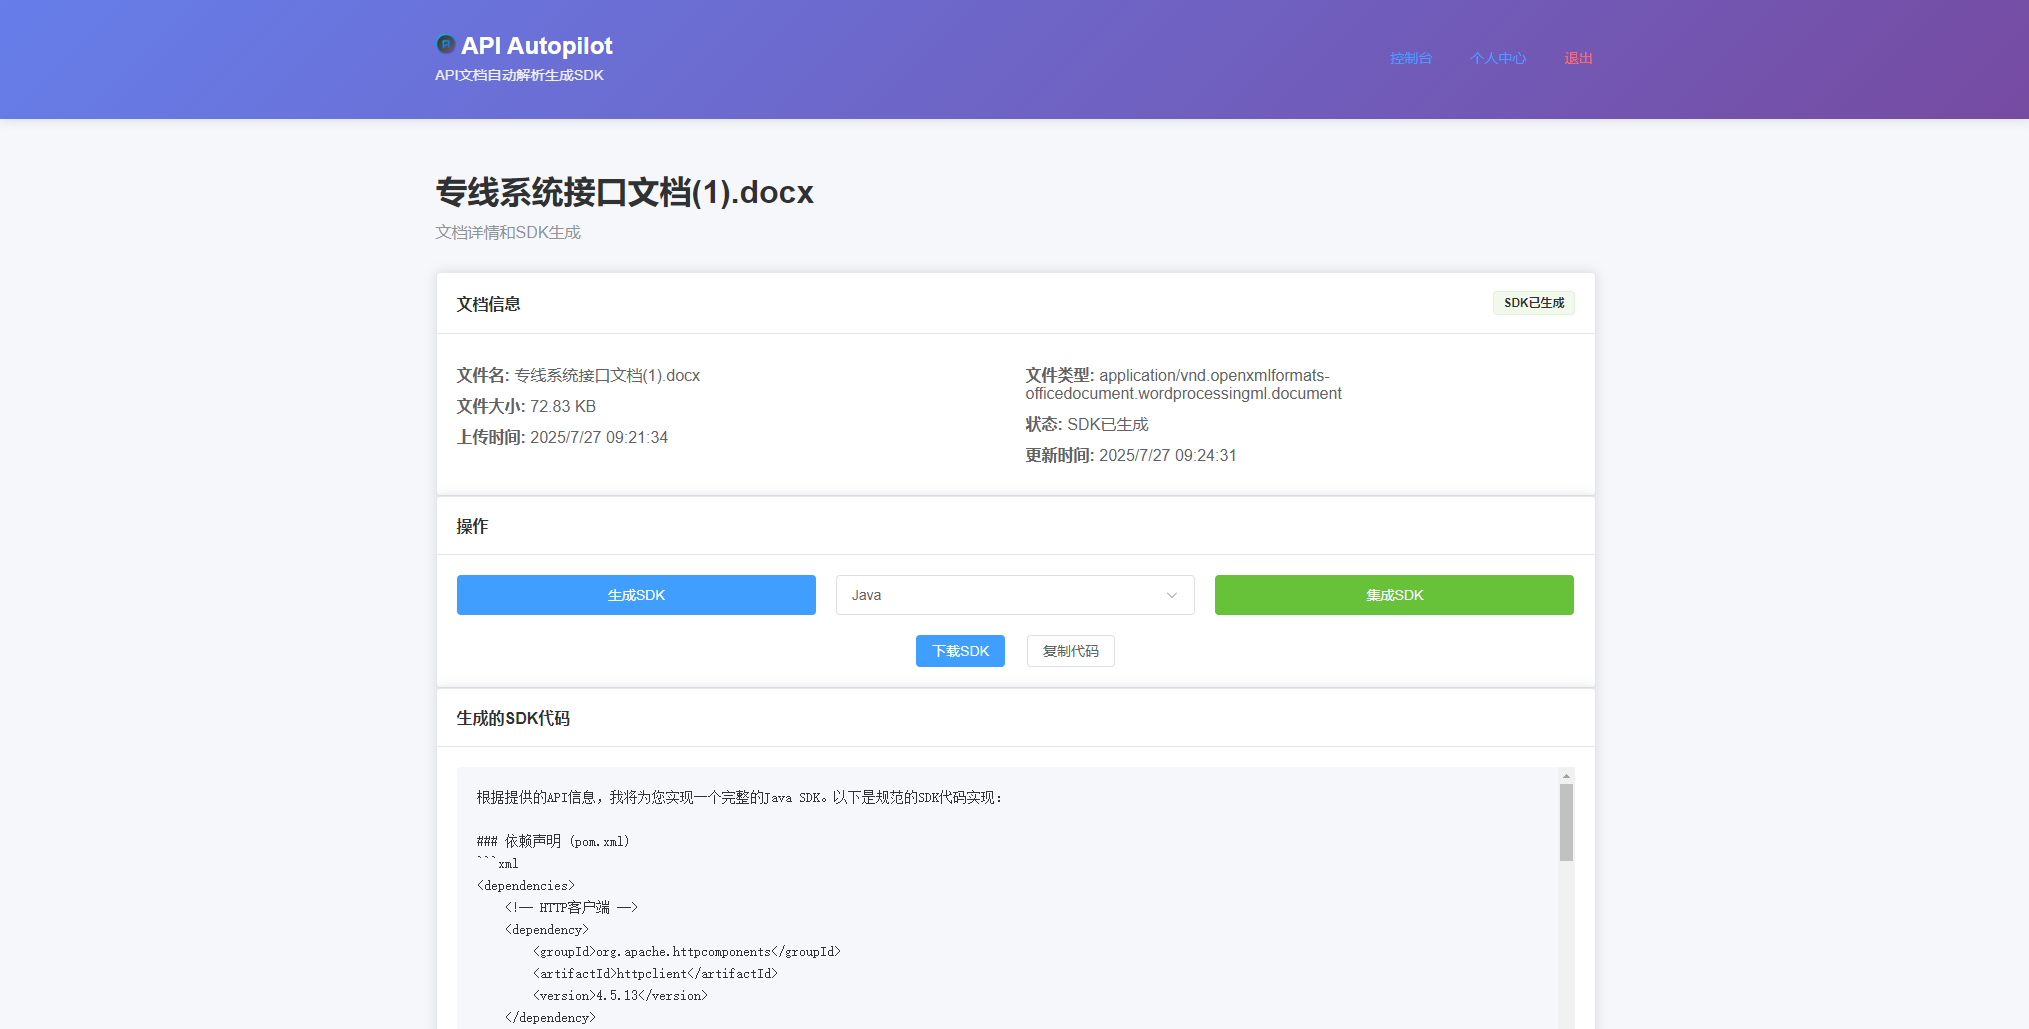Click the SDK已生成 status badge
Screen dimensions: 2029x1029
click(1533, 302)
